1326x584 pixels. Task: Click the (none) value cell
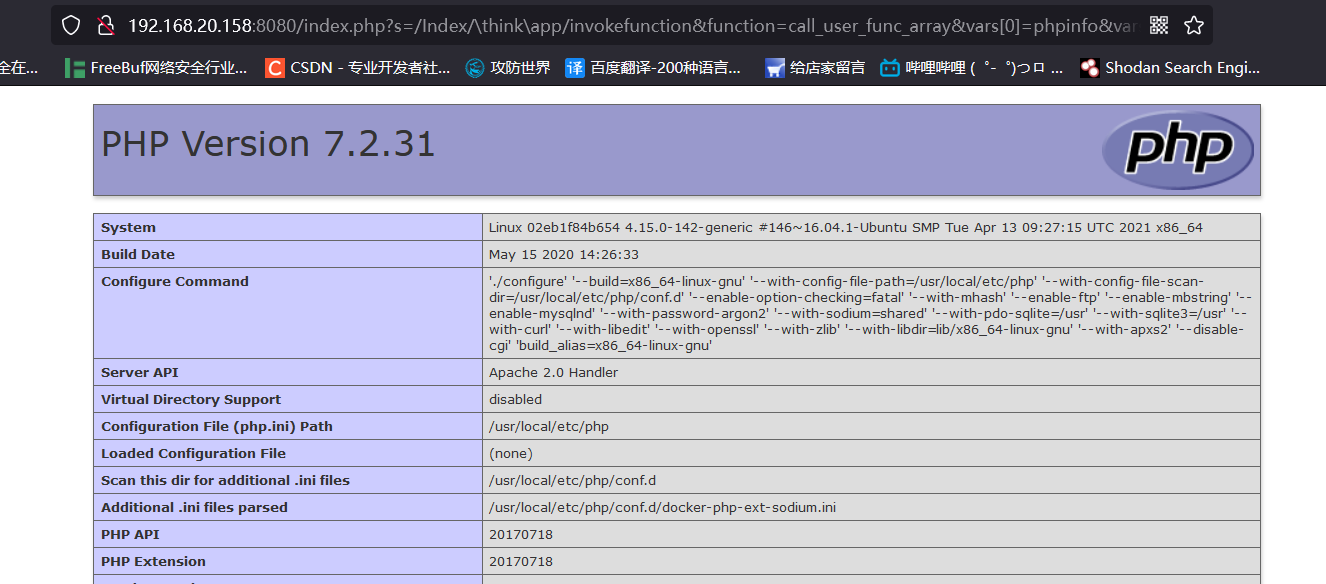point(871,453)
